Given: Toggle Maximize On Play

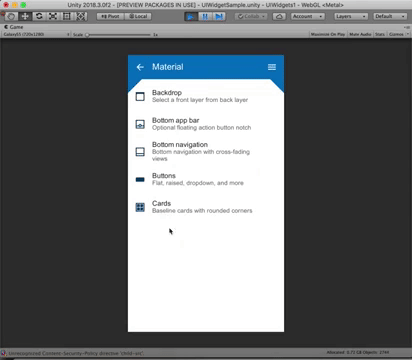Looking at the screenshot, I should pyautogui.click(x=328, y=34).
